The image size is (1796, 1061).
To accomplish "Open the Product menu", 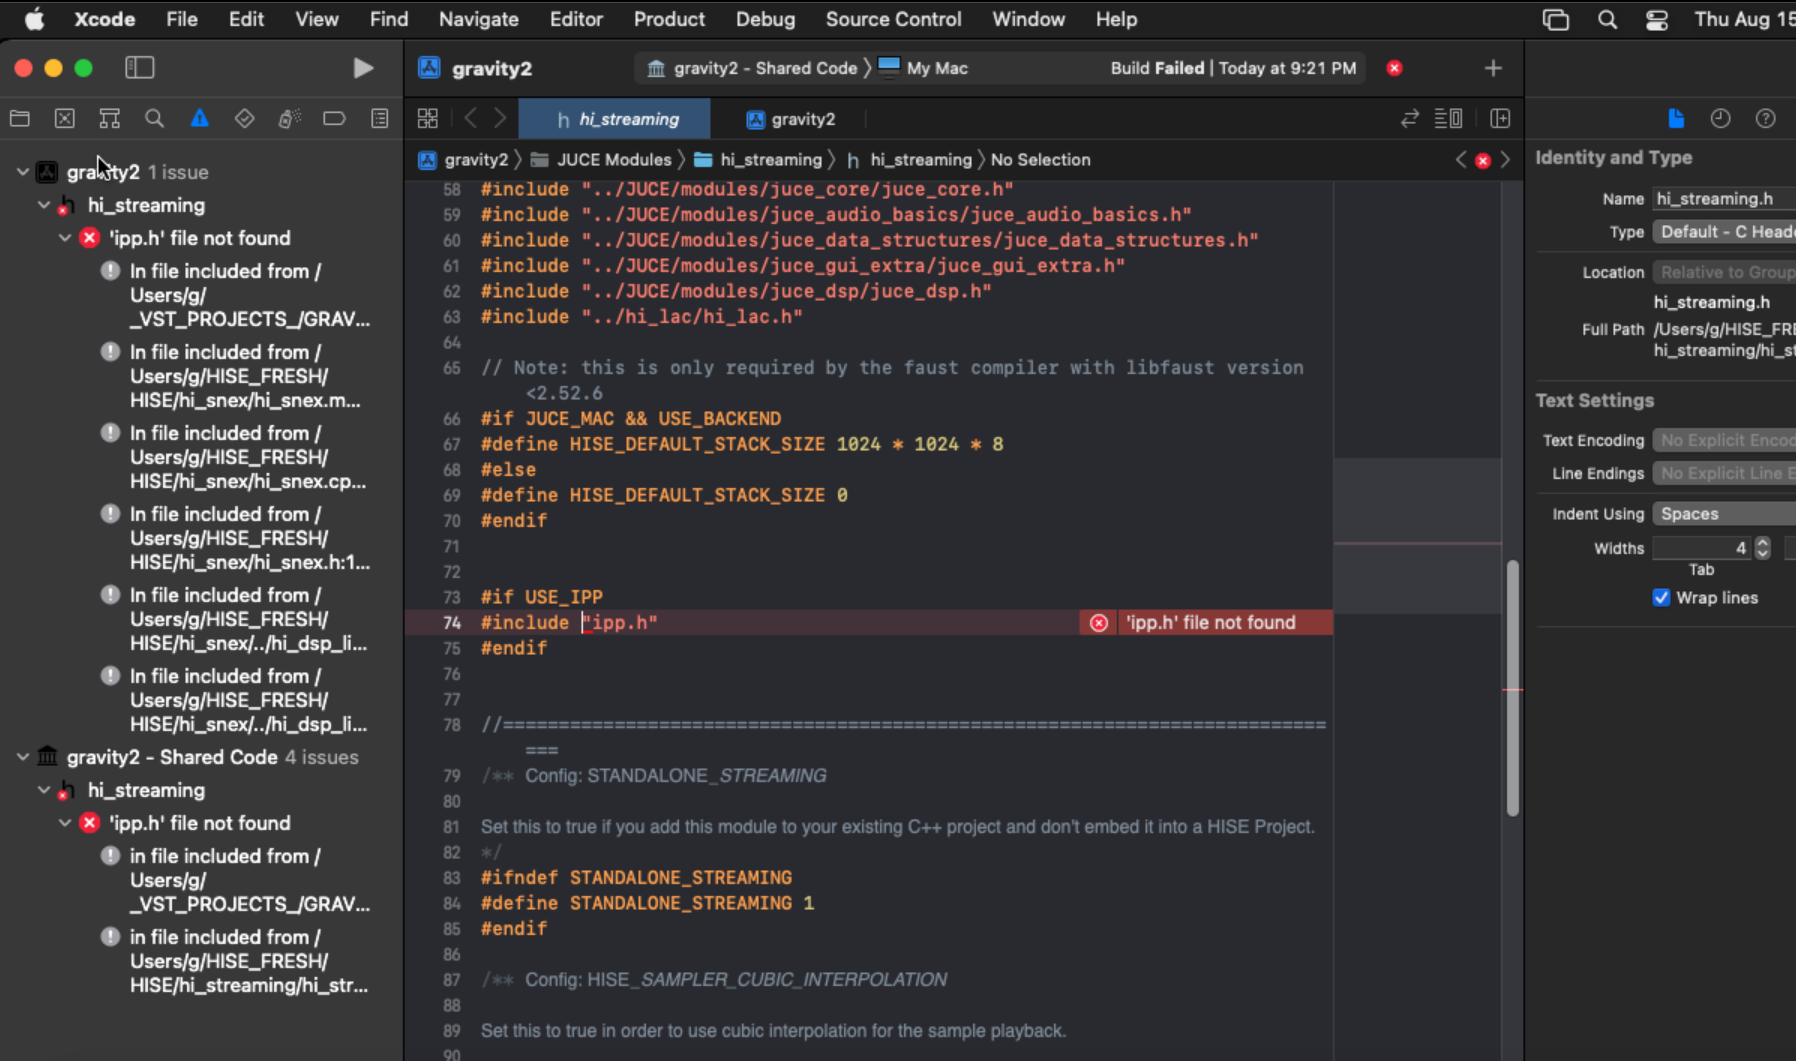I will pos(669,19).
